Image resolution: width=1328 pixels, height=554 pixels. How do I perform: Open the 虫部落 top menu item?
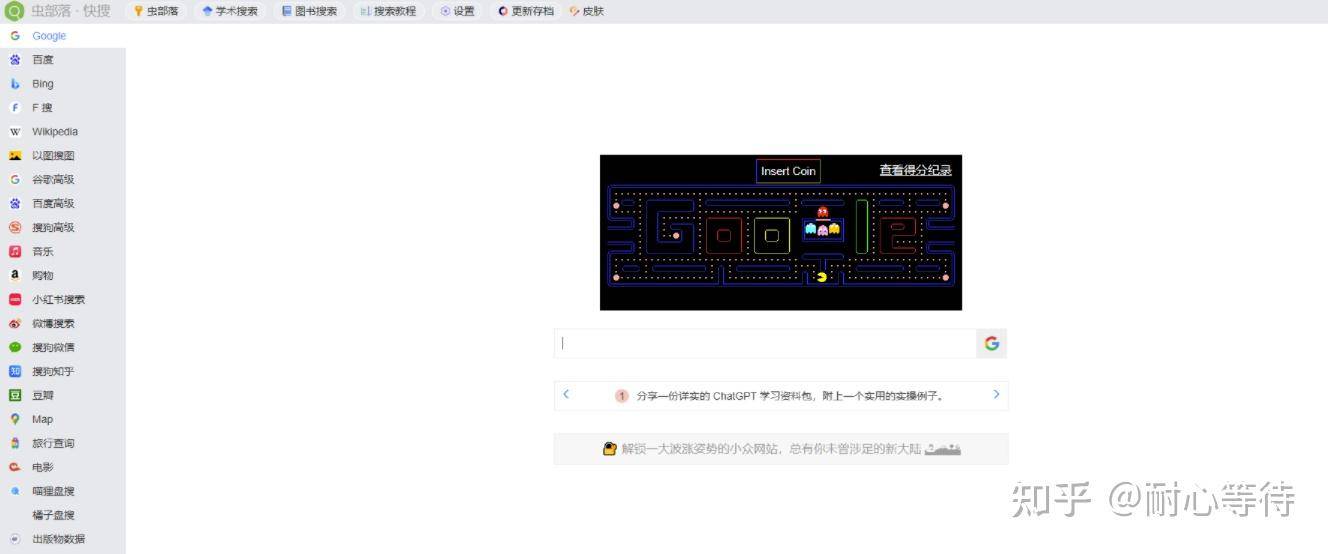(155, 11)
